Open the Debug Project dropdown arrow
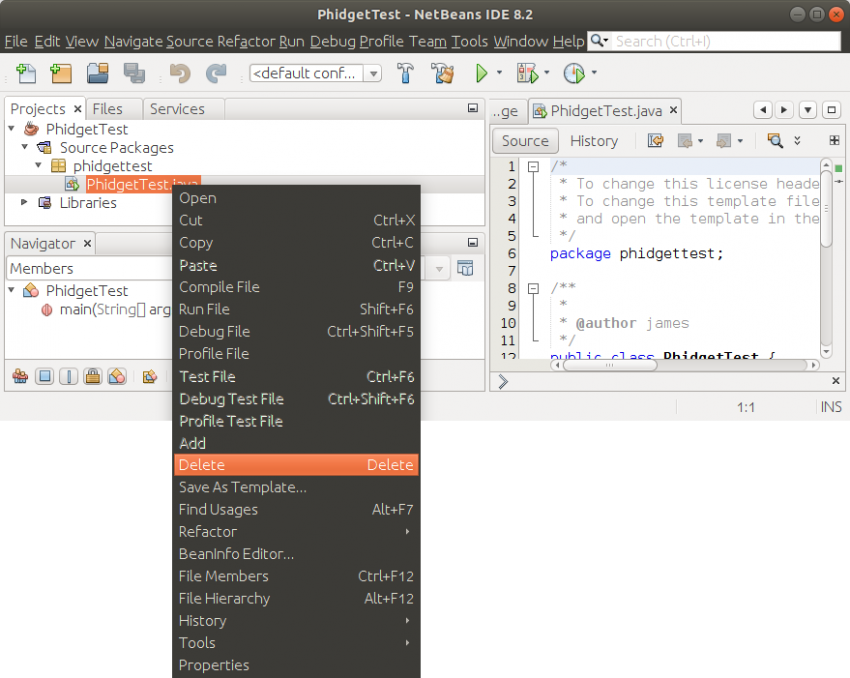This screenshot has height=678, width=850. pos(546,72)
